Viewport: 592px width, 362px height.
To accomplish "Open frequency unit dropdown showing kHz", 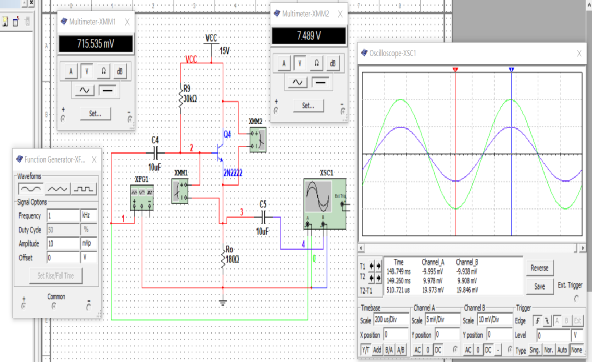I will tap(89, 216).
